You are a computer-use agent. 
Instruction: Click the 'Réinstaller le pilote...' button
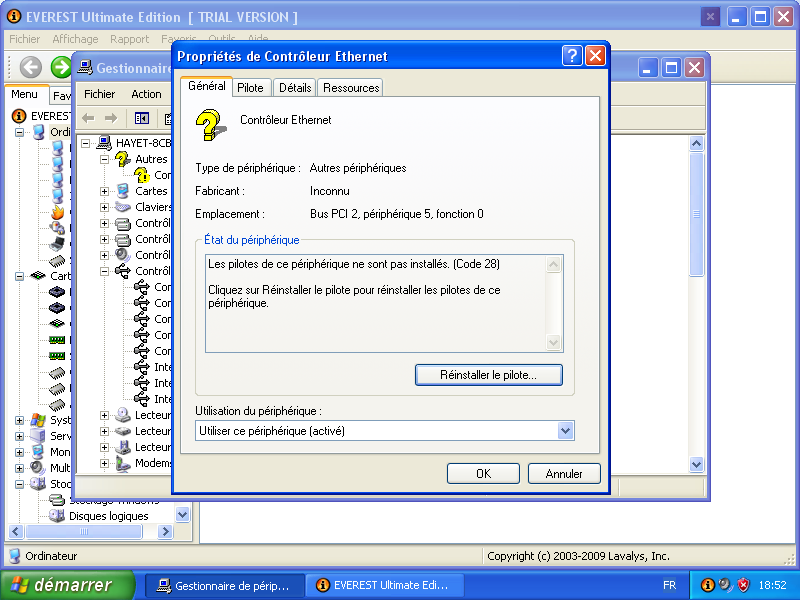(x=488, y=375)
